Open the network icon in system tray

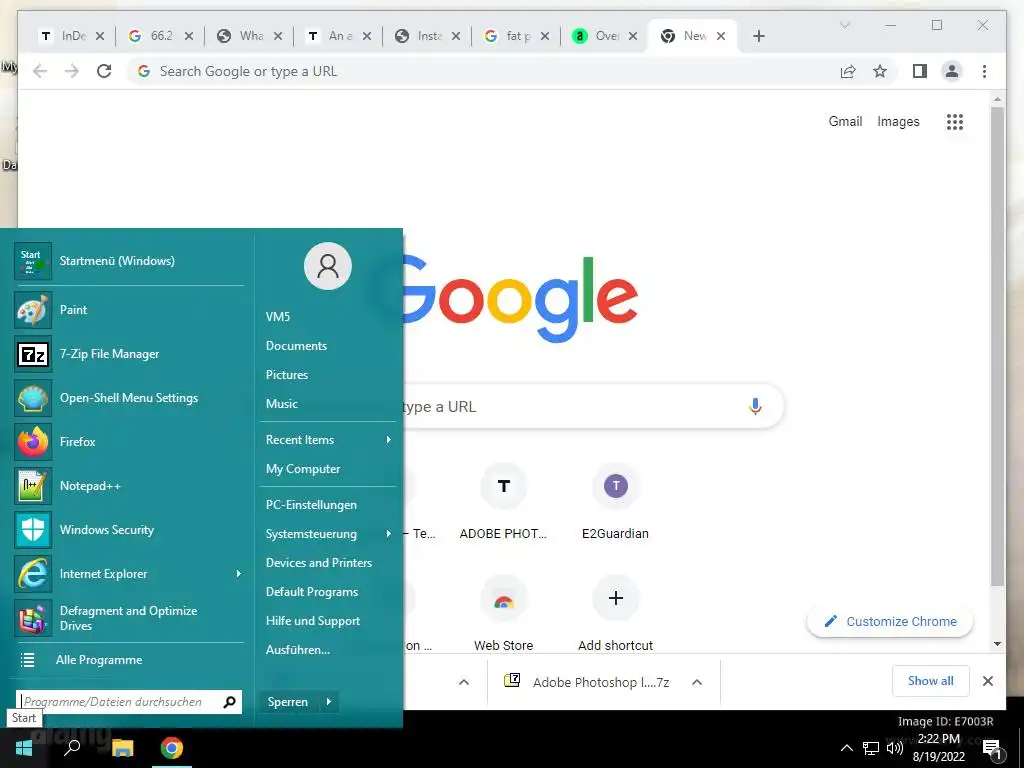(871, 748)
